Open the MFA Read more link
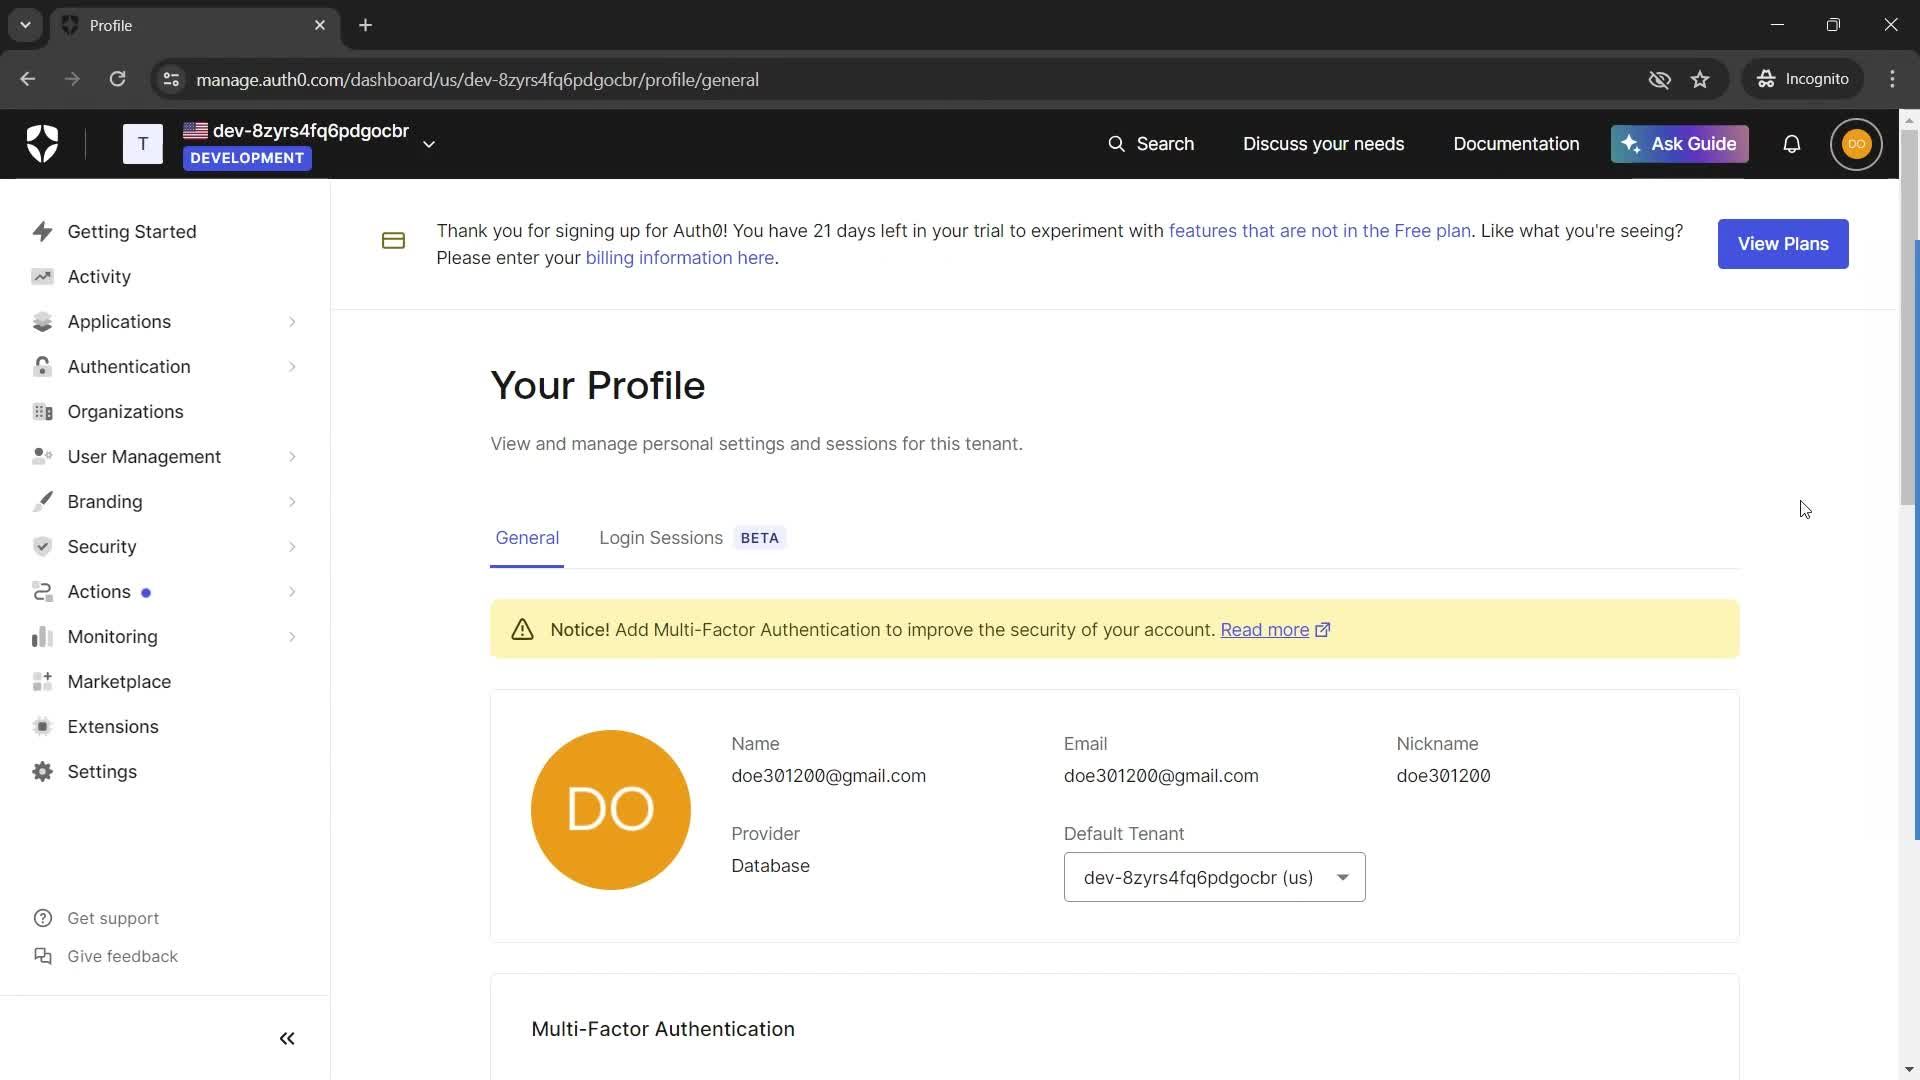This screenshot has width=1920, height=1080. coord(1275,630)
